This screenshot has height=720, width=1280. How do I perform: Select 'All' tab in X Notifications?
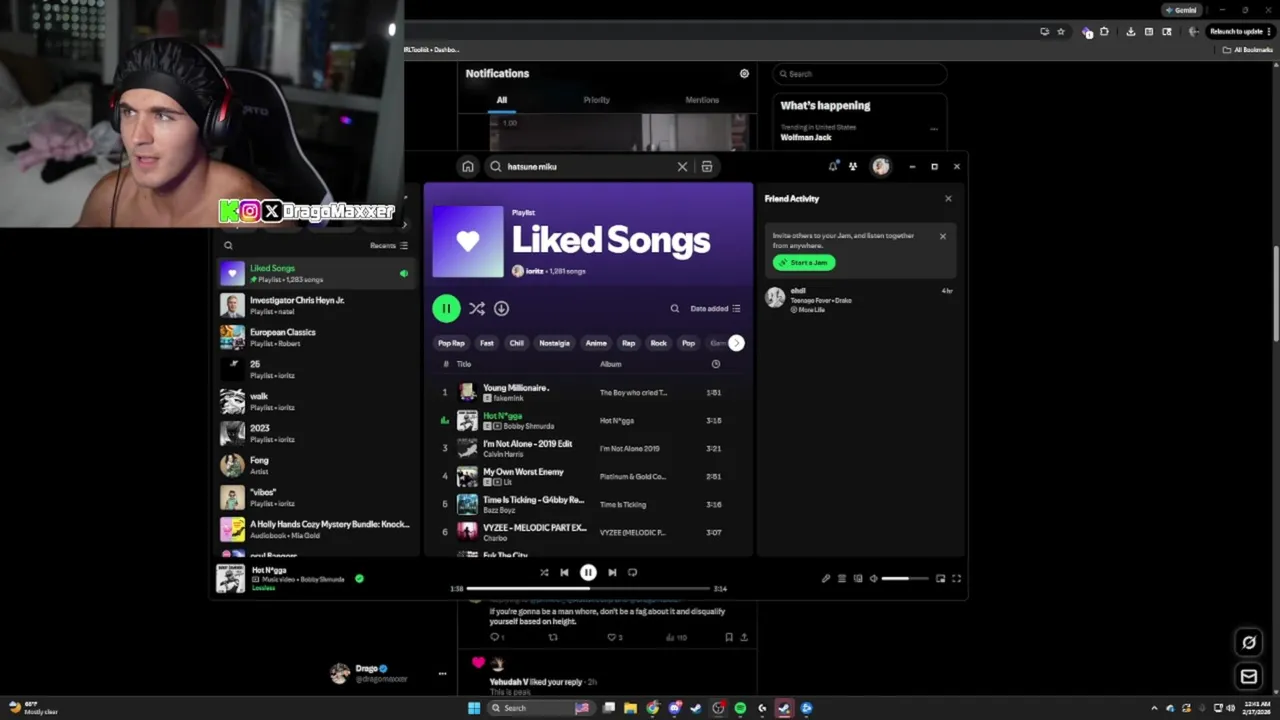click(x=502, y=100)
